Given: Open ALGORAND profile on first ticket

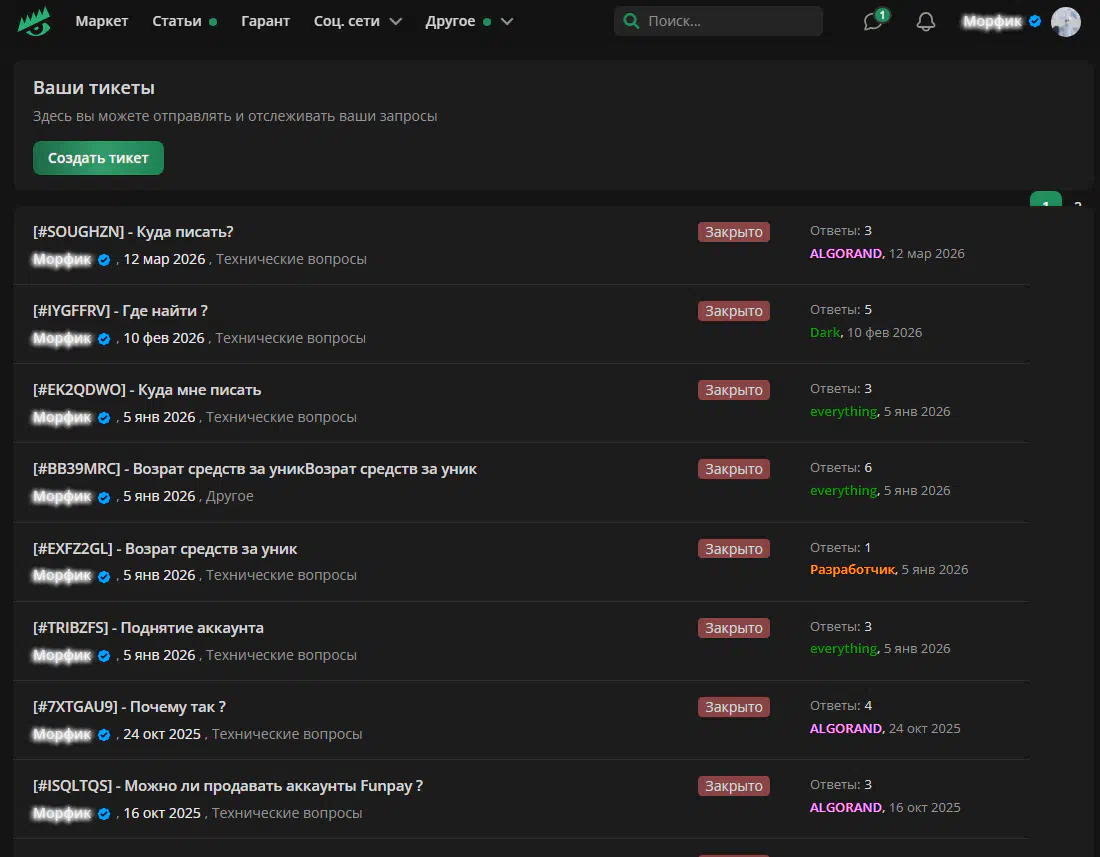Looking at the screenshot, I should (x=846, y=254).
